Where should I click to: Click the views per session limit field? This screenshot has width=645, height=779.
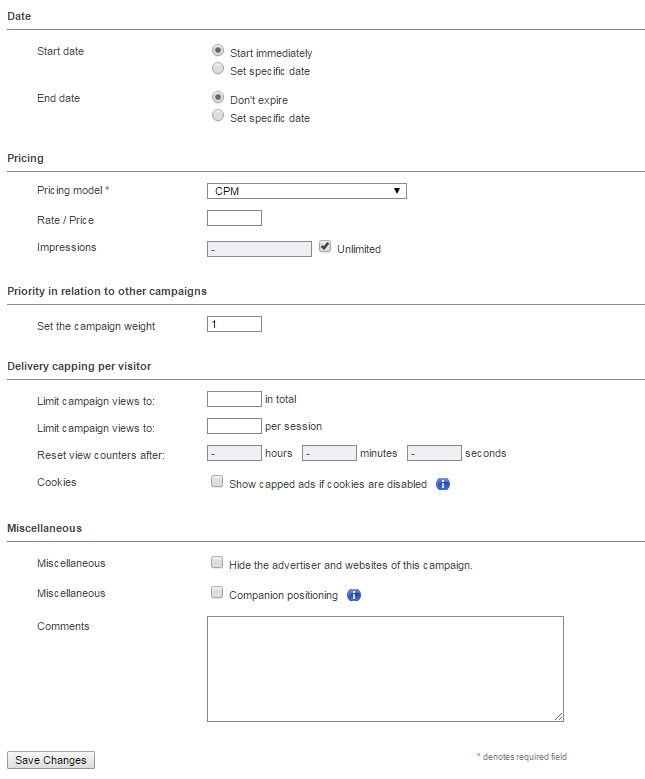pos(234,426)
